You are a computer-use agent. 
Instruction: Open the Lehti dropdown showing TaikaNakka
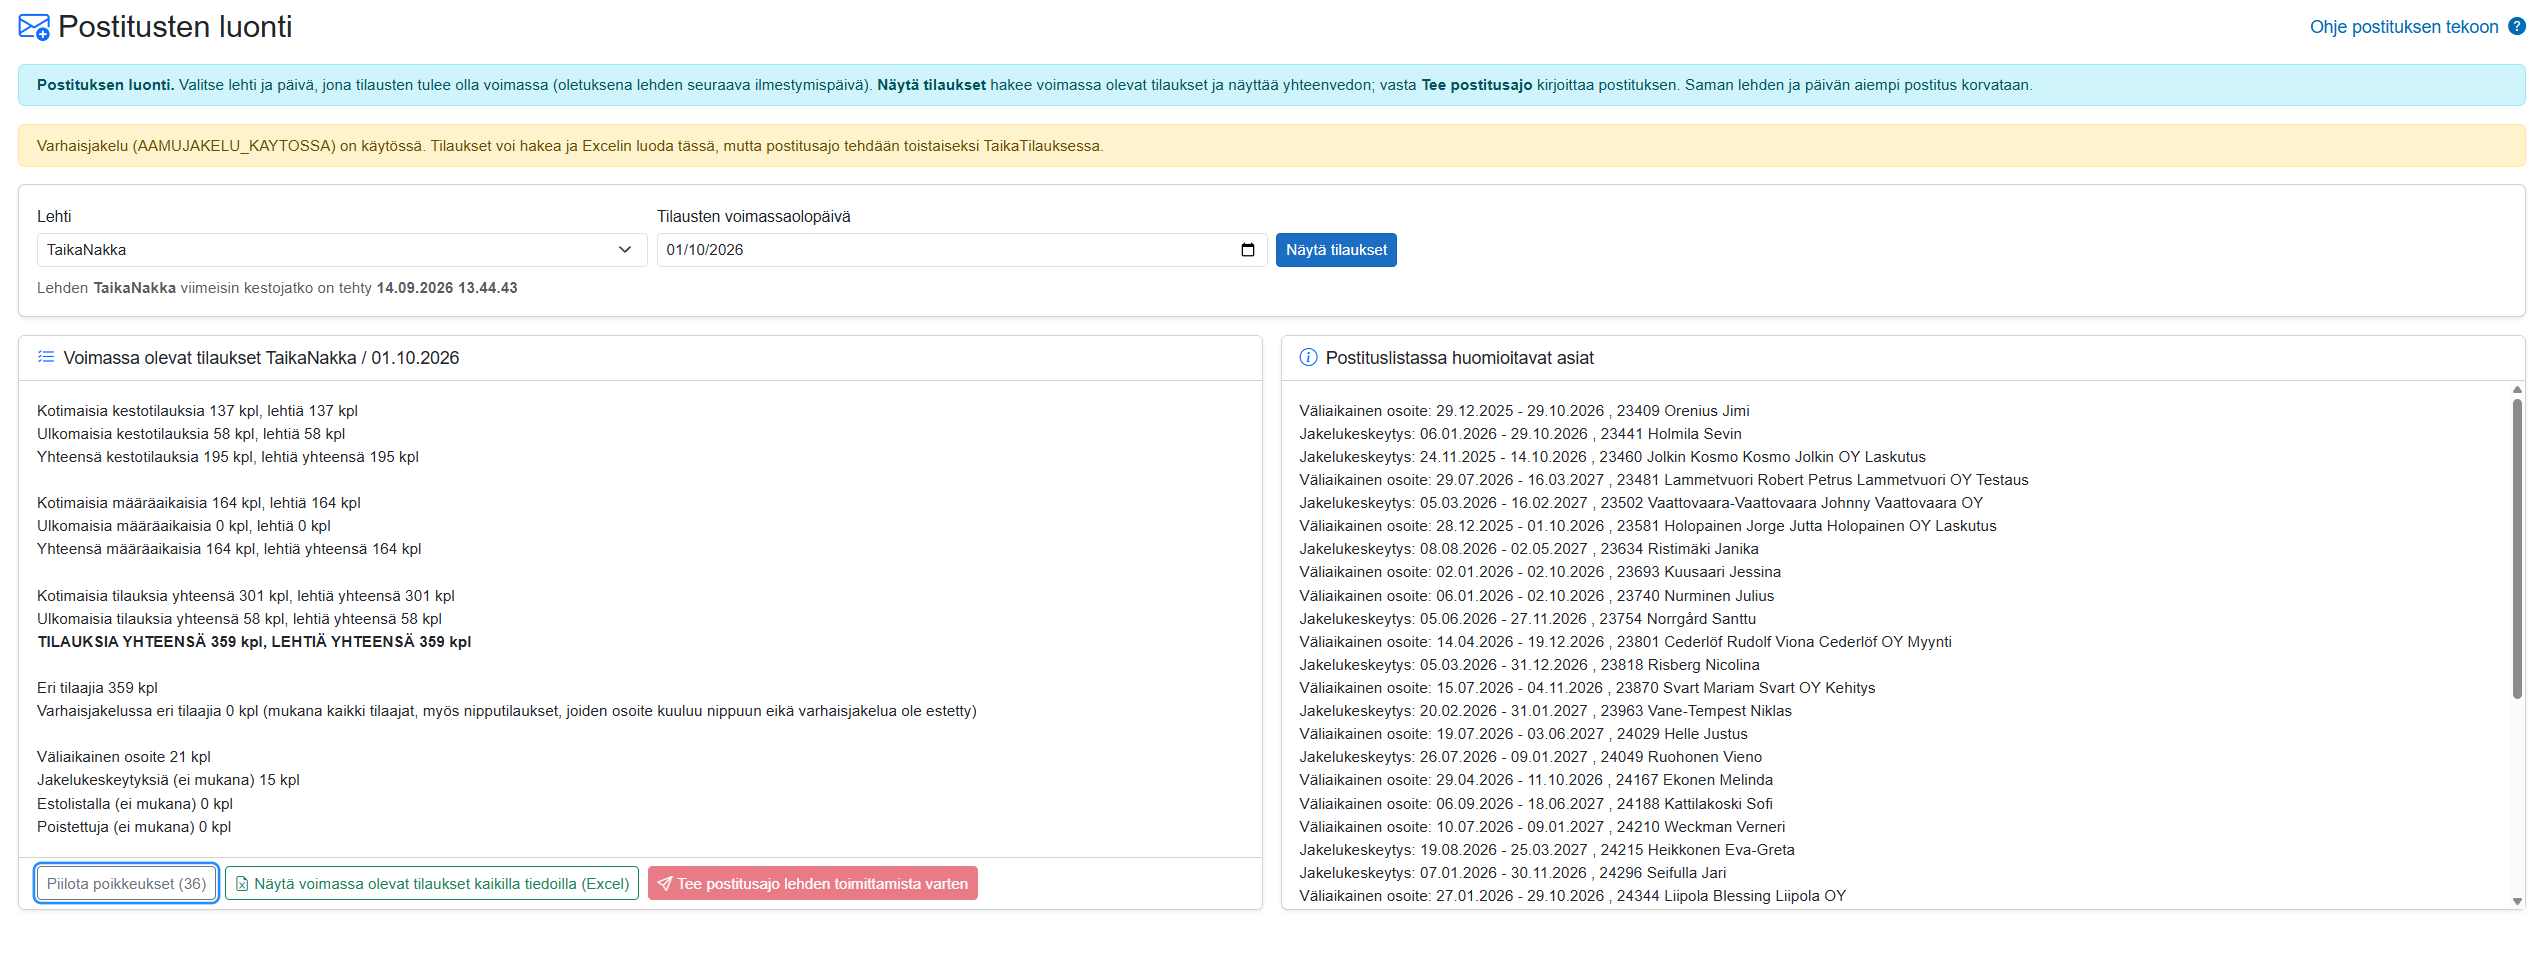(342, 250)
